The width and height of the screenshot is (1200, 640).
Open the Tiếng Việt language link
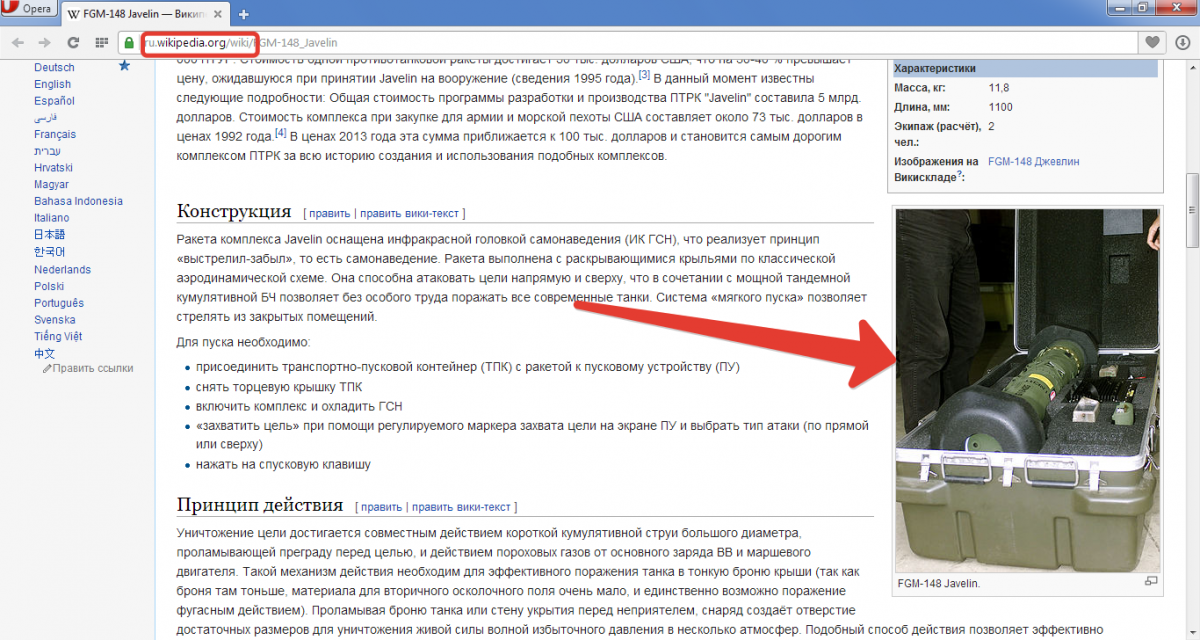click(x=58, y=336)
